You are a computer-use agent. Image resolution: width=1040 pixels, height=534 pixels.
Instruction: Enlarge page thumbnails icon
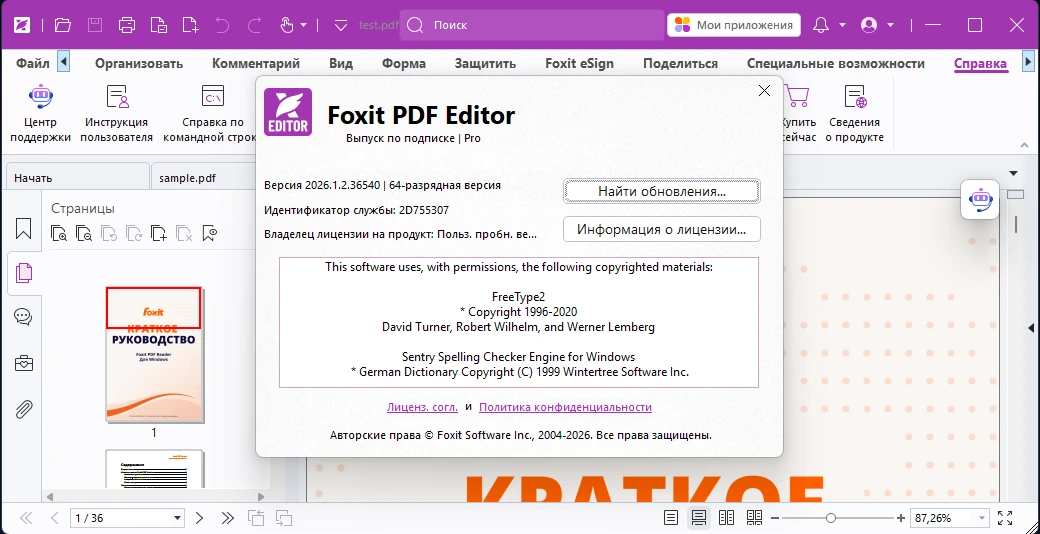pos(59,233)
